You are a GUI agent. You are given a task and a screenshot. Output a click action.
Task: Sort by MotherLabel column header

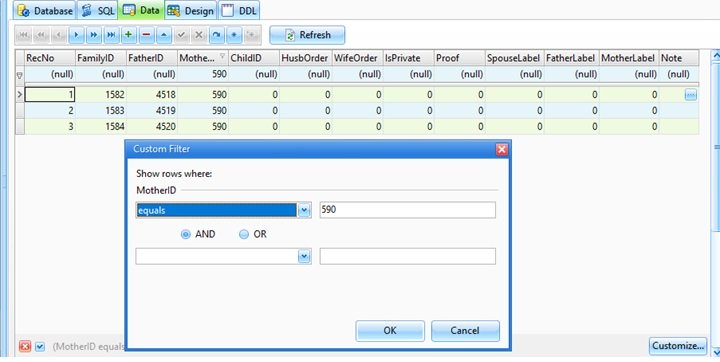point(629,58)
